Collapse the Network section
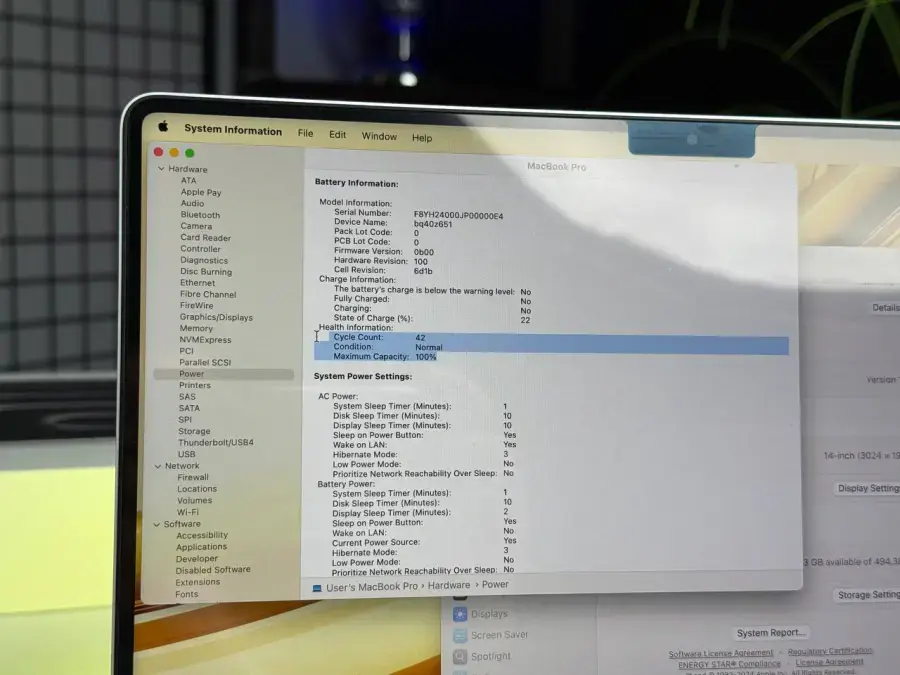 coord(156,466)
